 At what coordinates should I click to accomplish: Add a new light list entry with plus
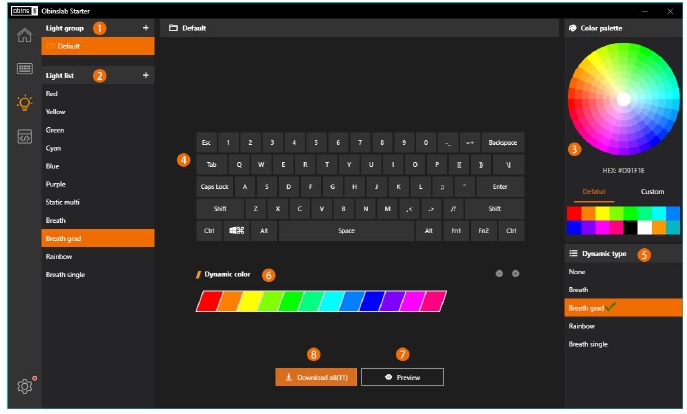(x=146, y=75)
